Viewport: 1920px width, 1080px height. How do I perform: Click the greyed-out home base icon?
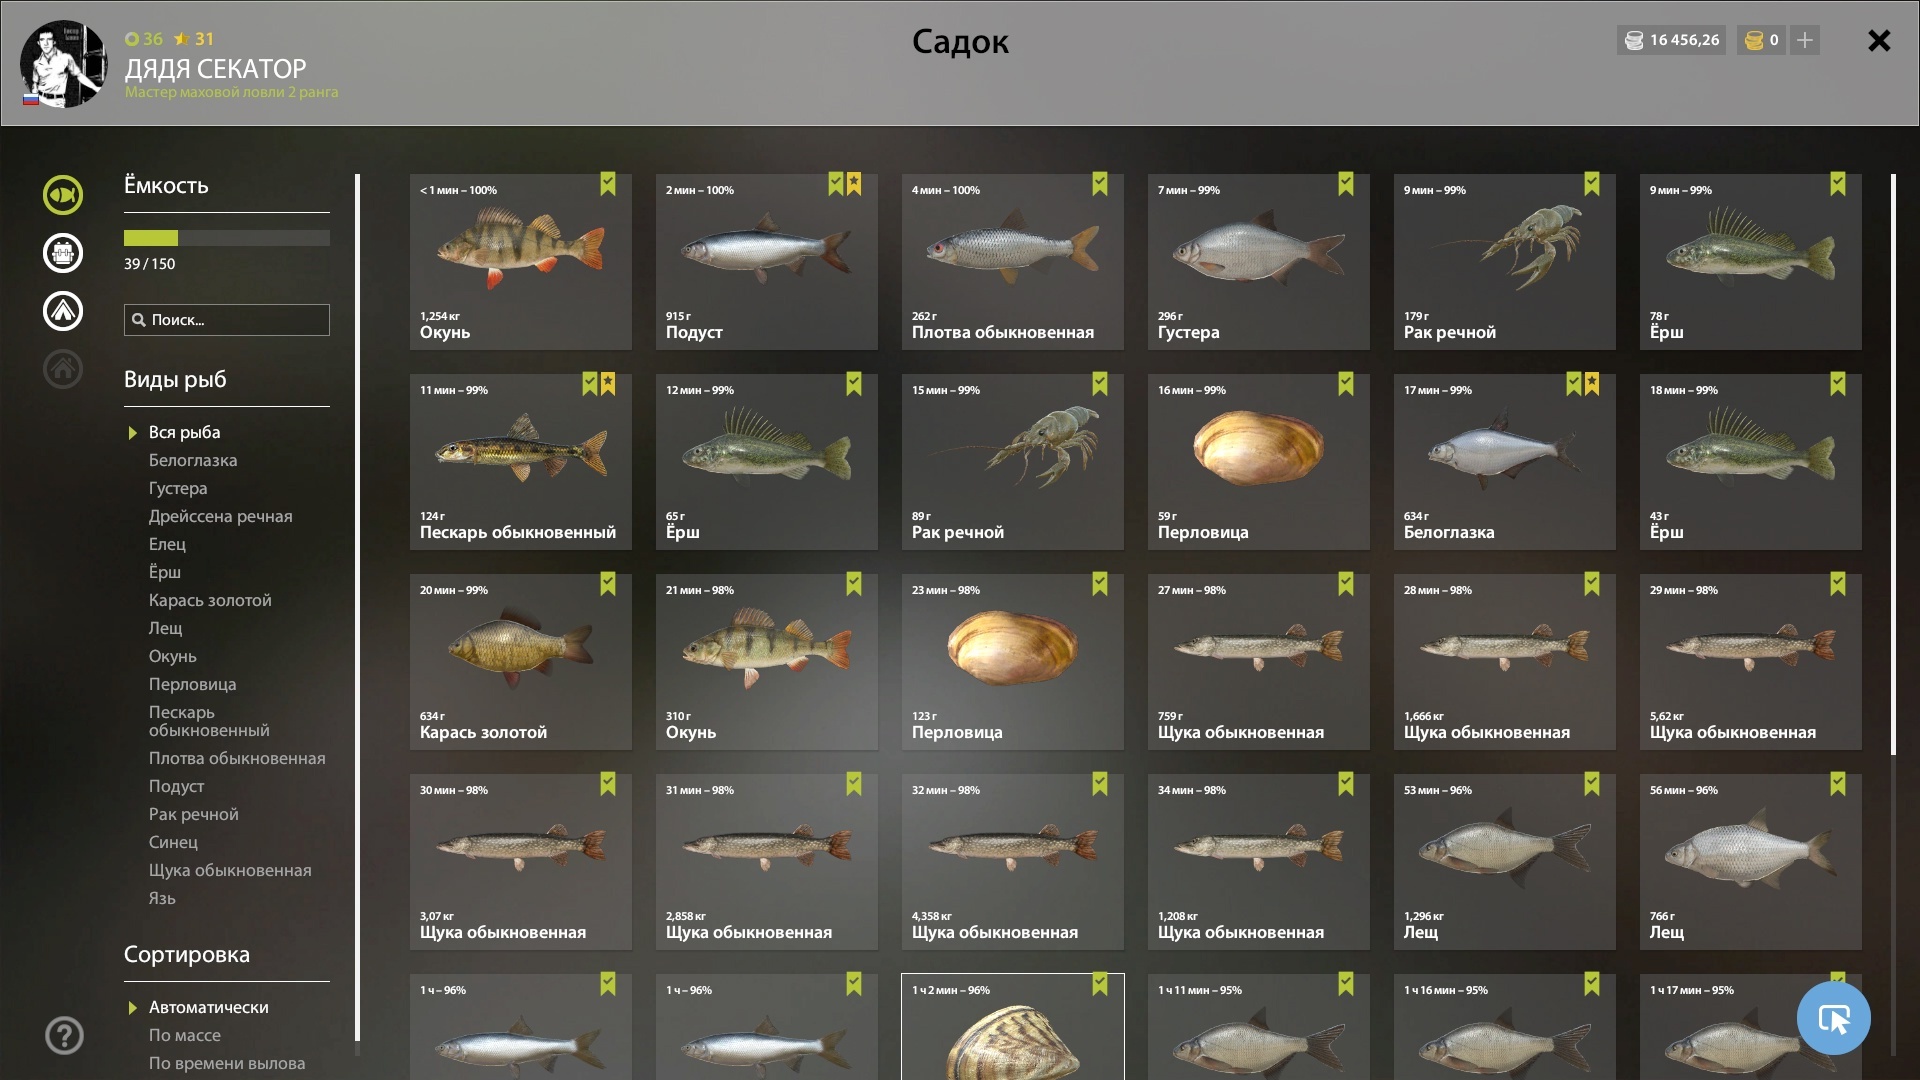pos(63,369)
